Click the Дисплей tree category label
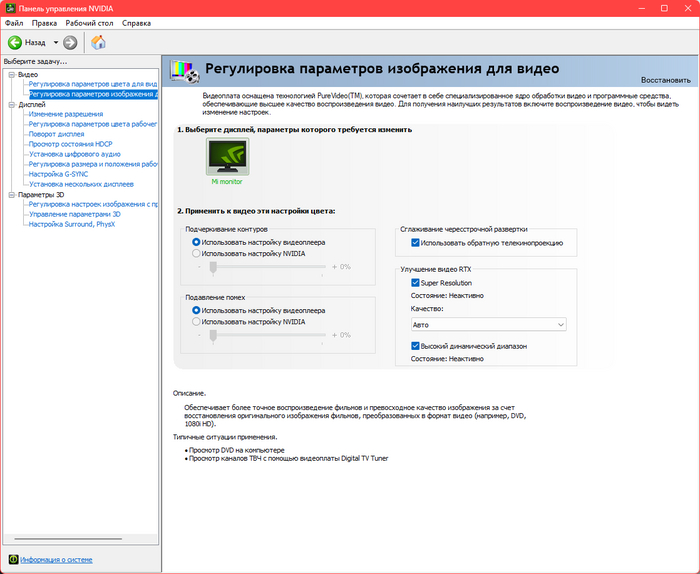Image resolution: width=700 pixels, height=574 pixels. (32, 104)
